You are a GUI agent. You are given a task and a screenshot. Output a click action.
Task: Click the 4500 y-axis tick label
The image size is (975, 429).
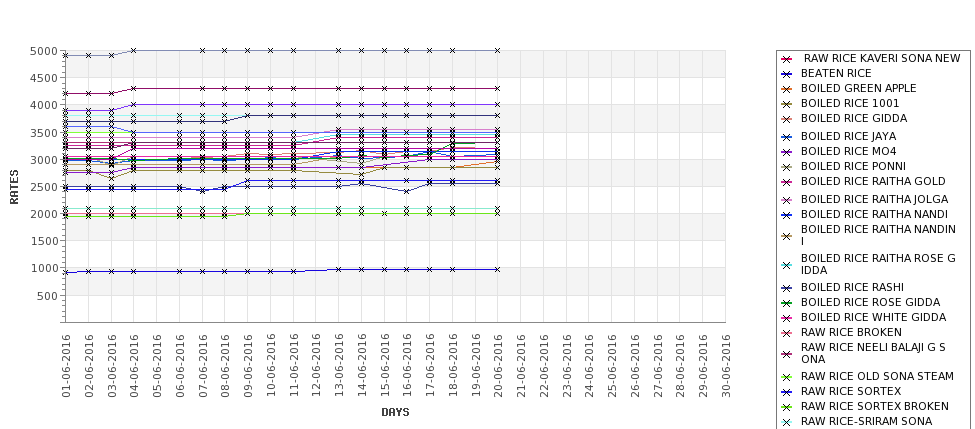[44, 78]
